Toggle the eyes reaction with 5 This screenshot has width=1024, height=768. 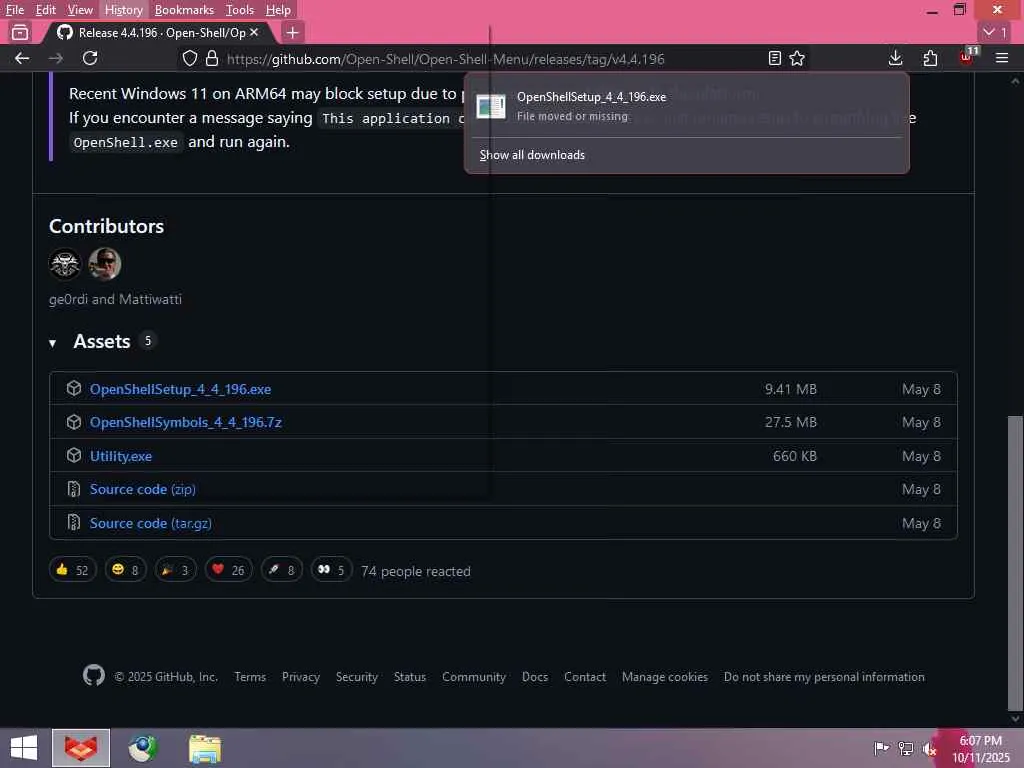point(331,569)
